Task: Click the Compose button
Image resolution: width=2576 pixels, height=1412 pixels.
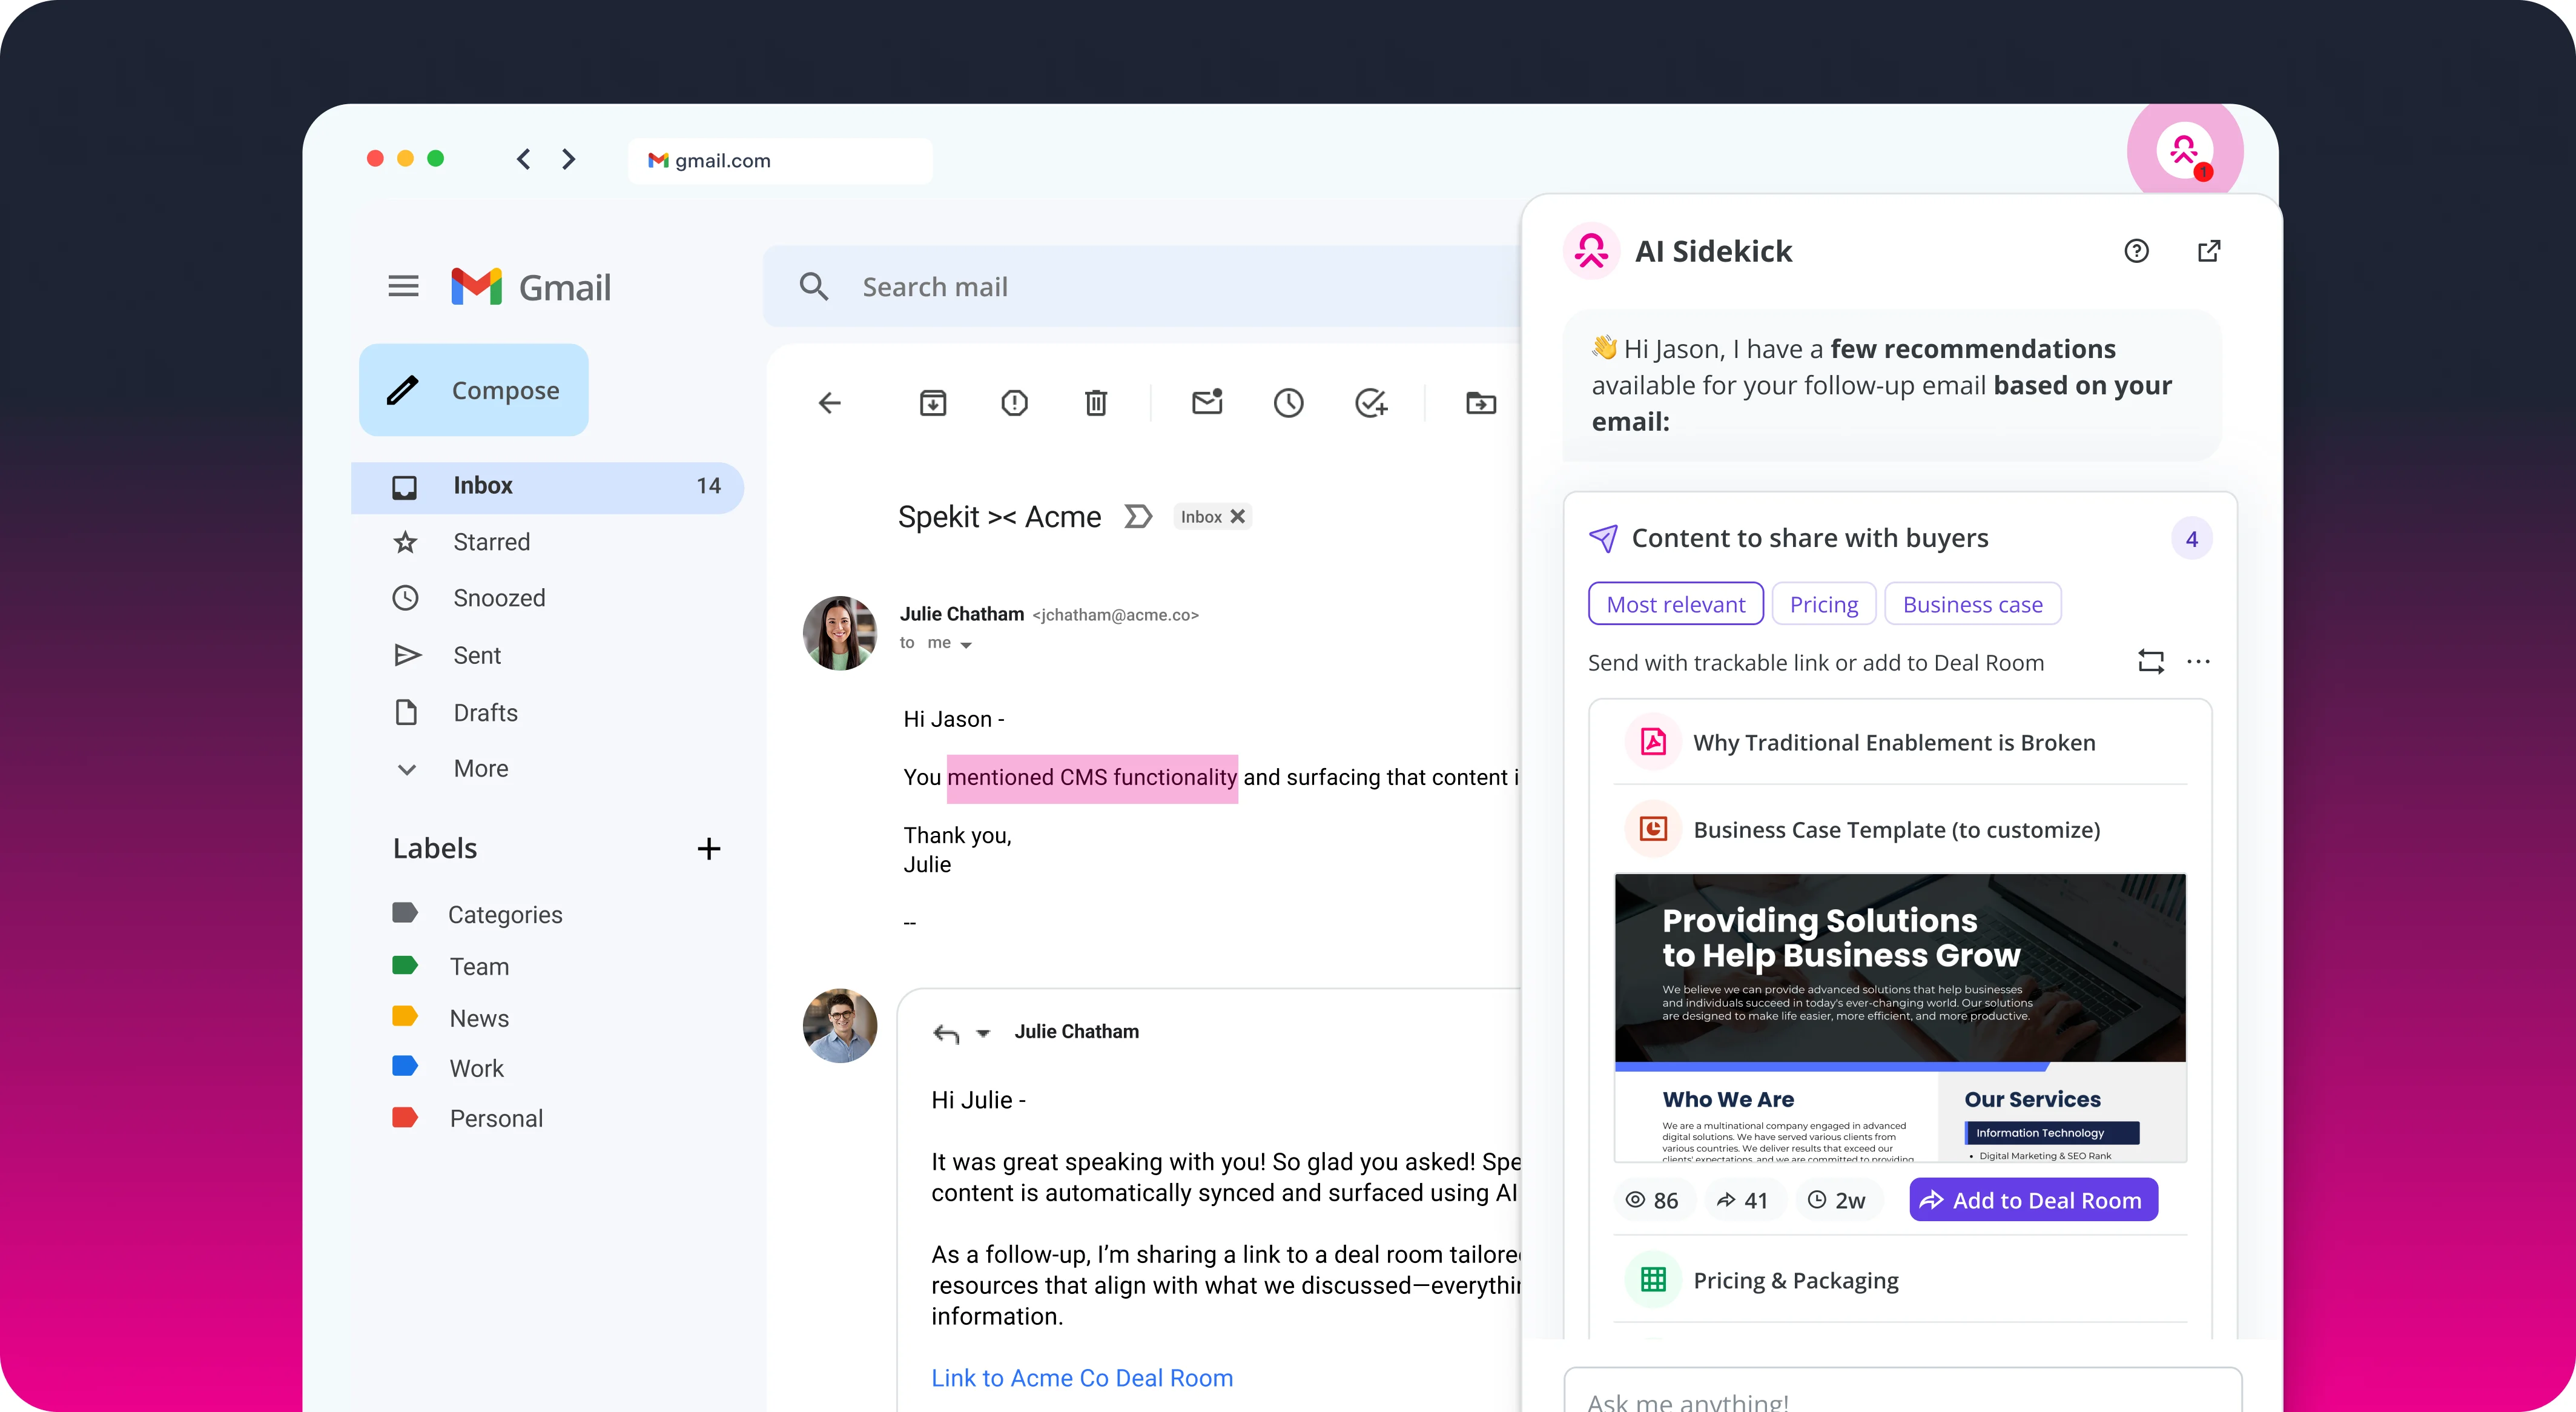Action: coord(474,390)
